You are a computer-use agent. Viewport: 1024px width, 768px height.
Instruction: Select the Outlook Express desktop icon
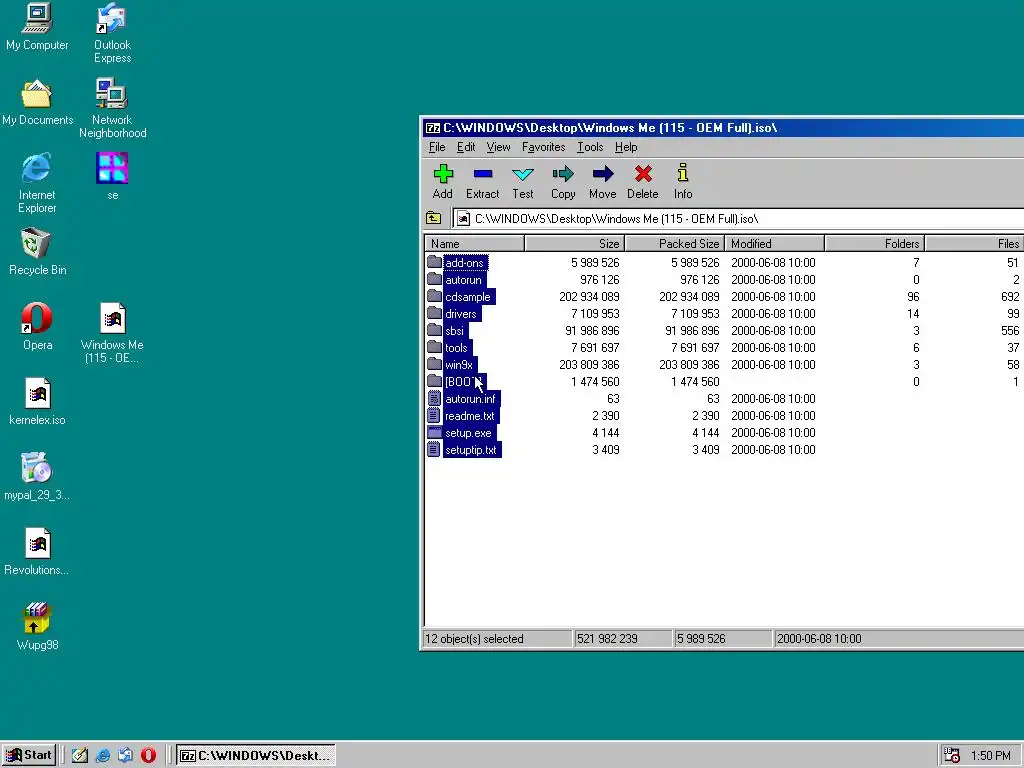pos(112,33)
